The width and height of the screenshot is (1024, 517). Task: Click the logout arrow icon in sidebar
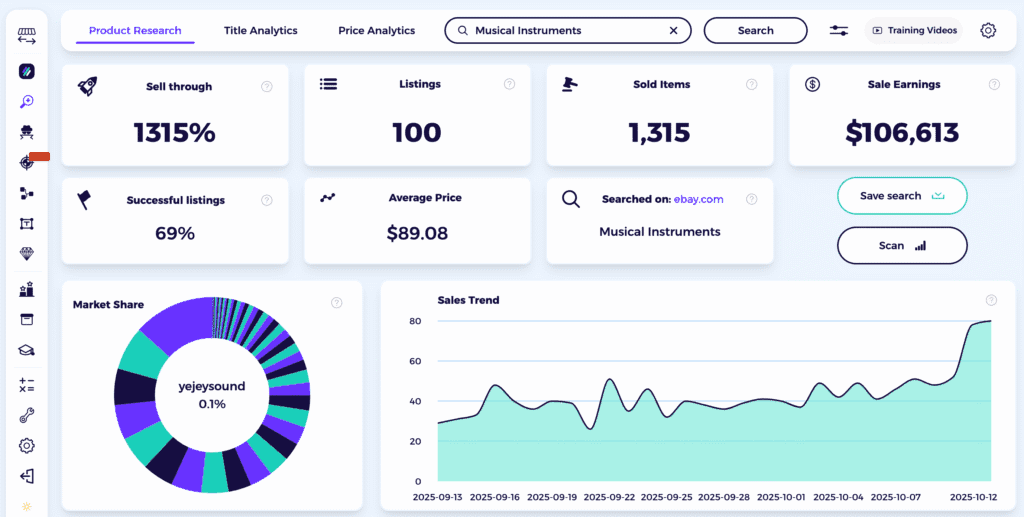(x=27, y=476)
